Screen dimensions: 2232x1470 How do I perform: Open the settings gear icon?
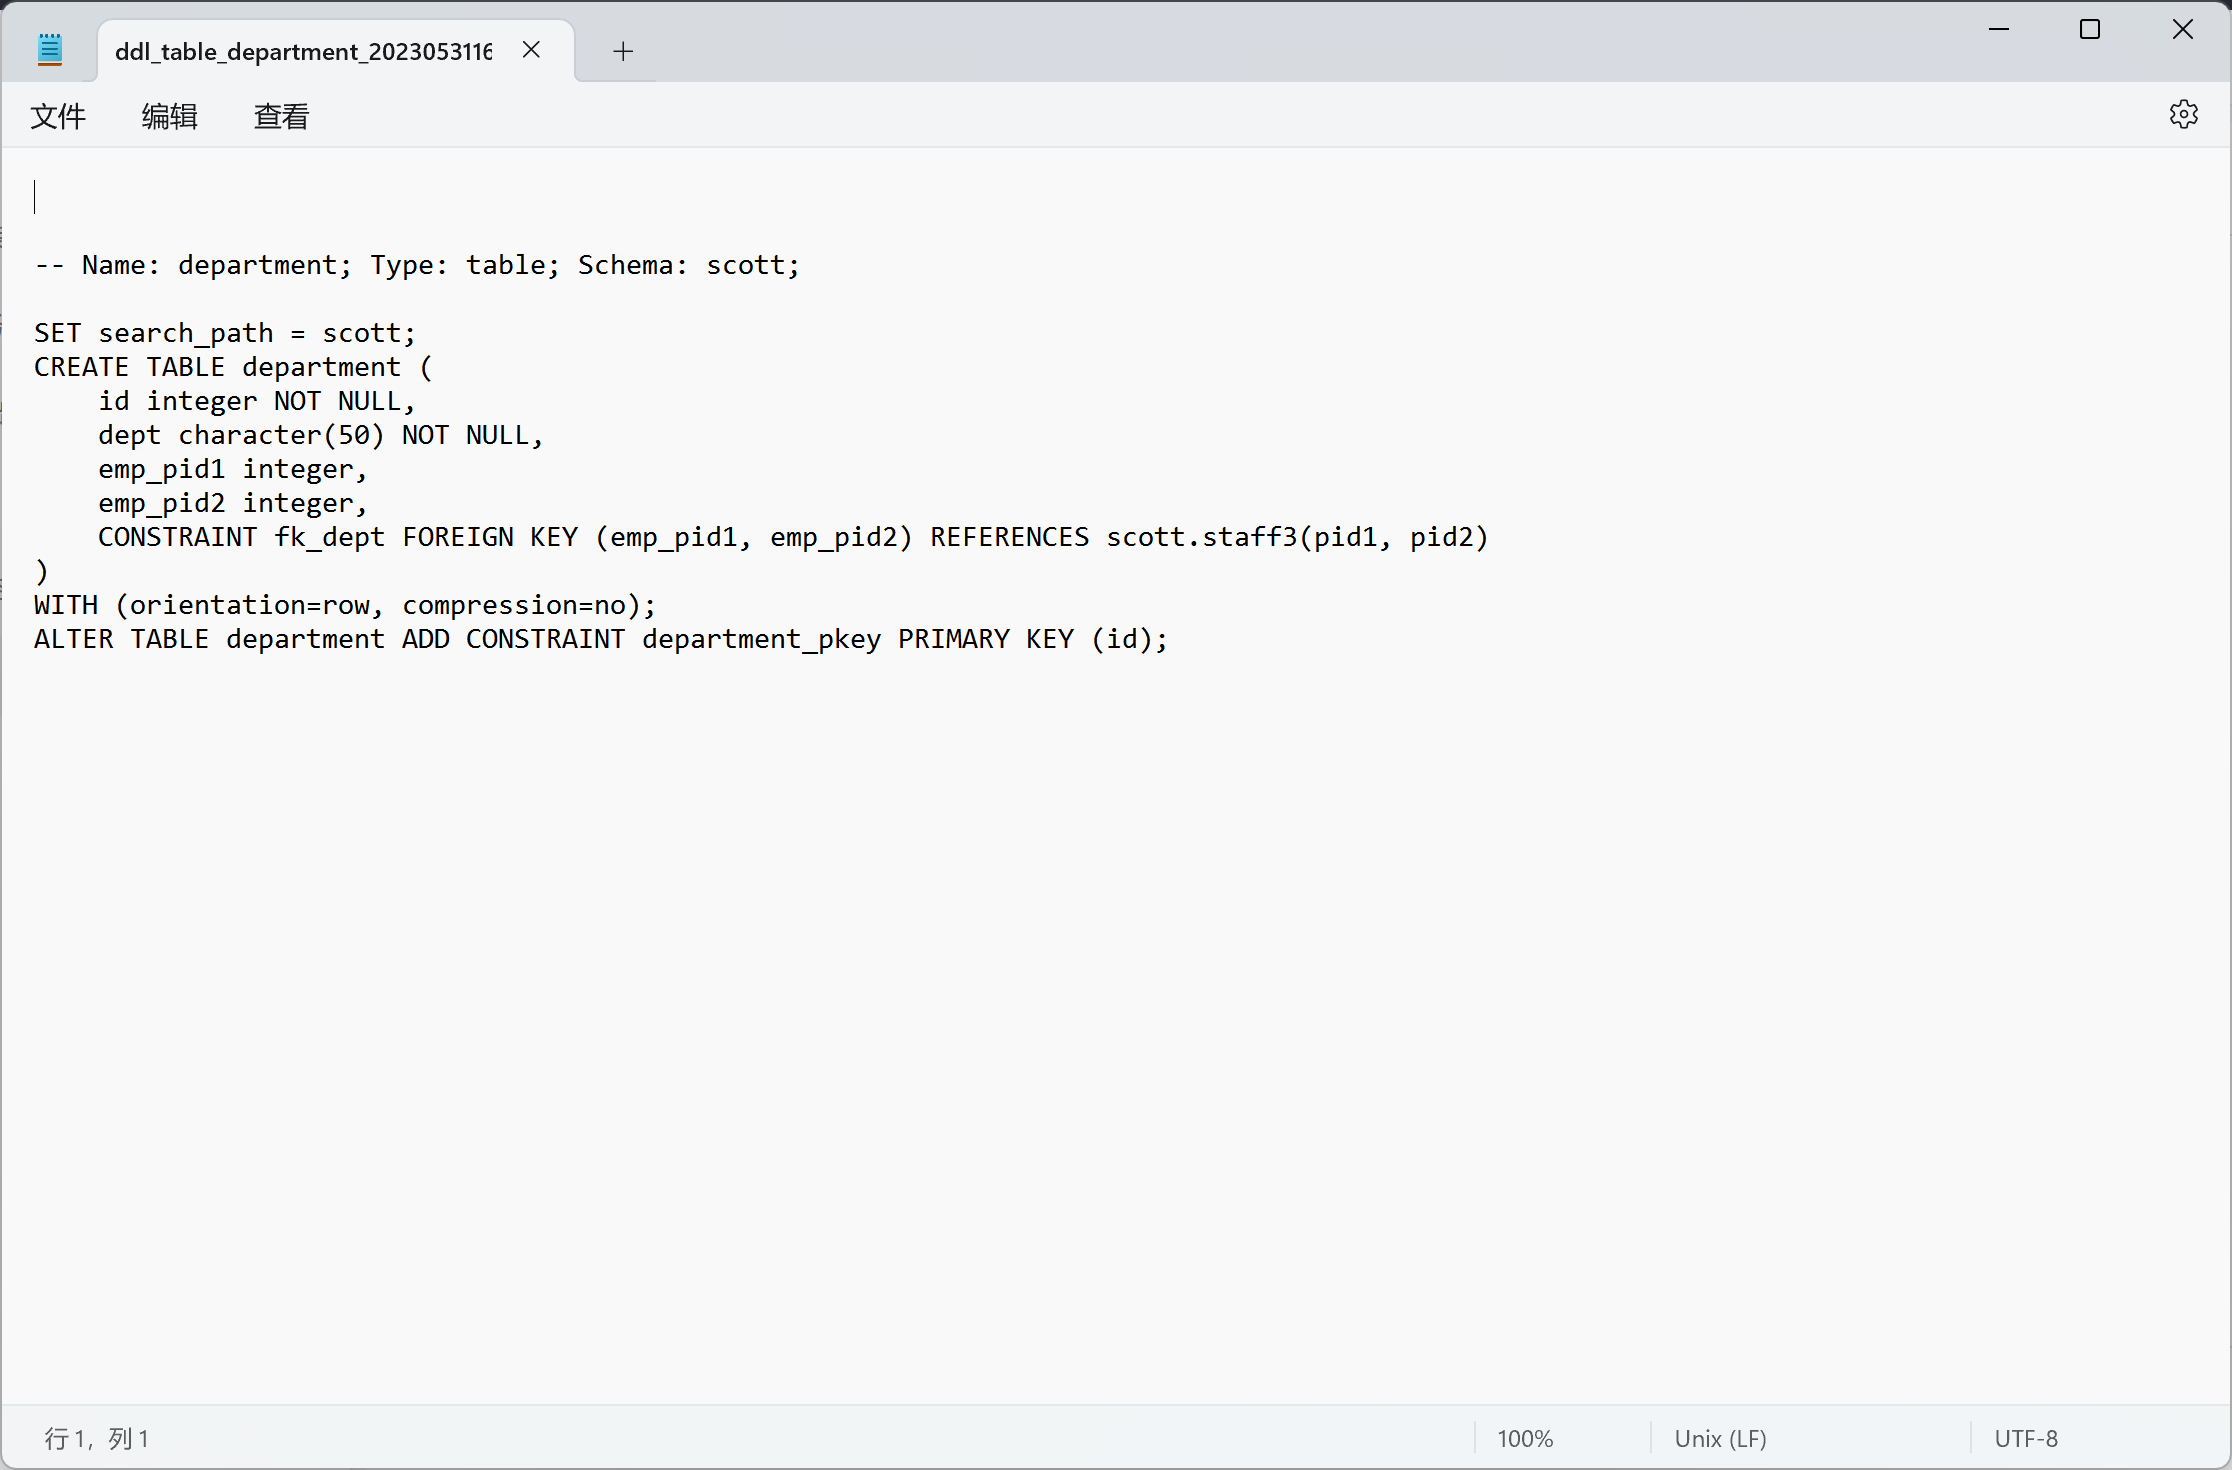coord(2183,115)
